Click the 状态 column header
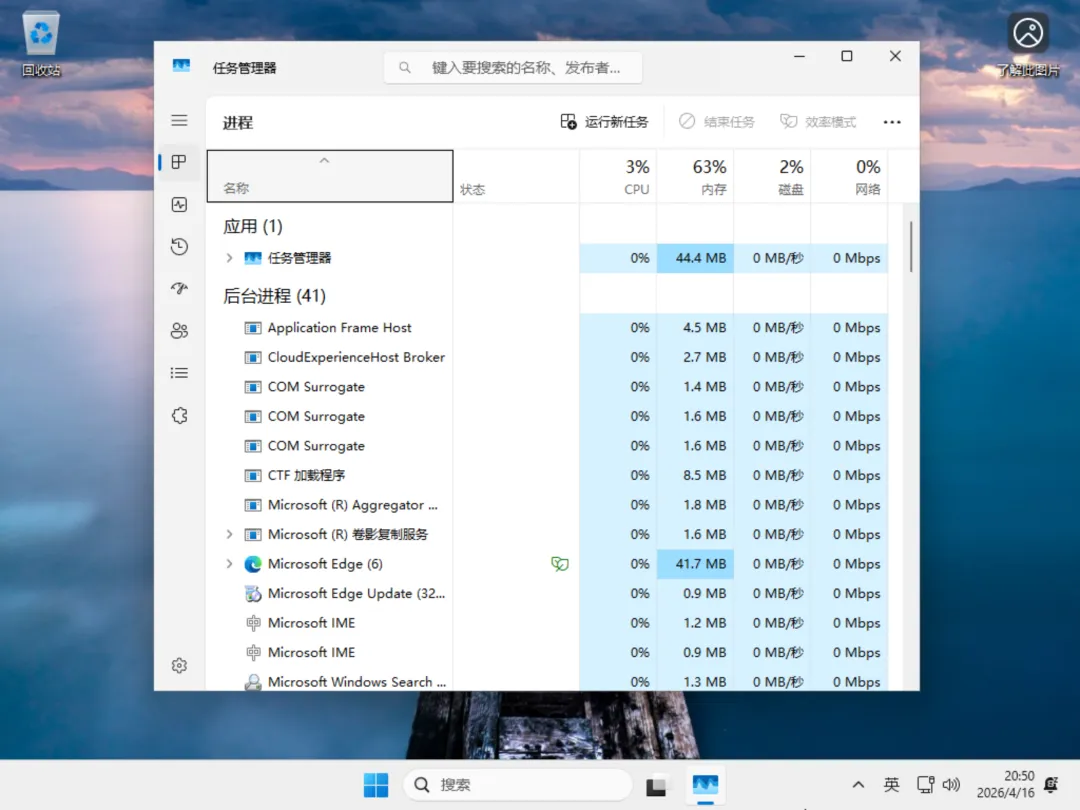Viewport: 1080px width, 810px height. point(516,176)
